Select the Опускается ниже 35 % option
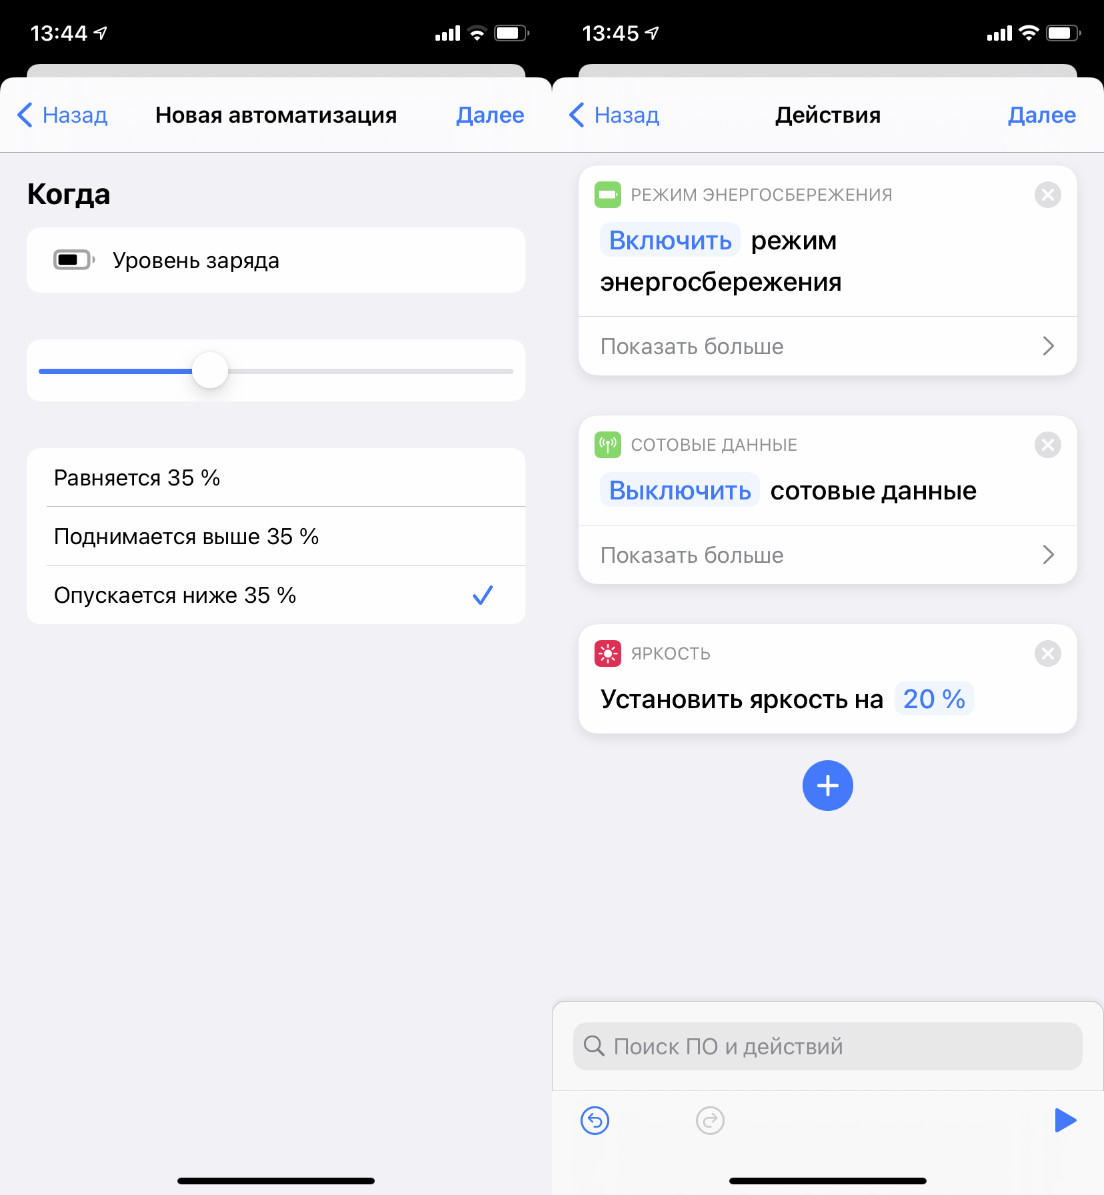The image size is (1104, 1195). [276, 595]
